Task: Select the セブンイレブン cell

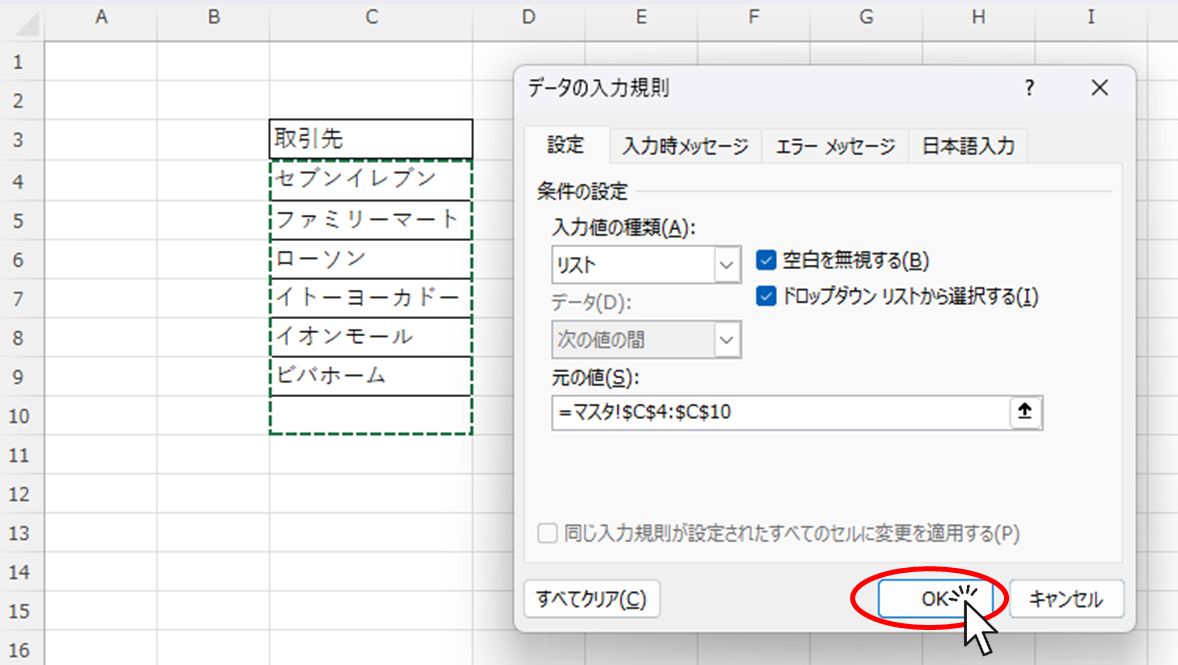Action: point(371,180)
